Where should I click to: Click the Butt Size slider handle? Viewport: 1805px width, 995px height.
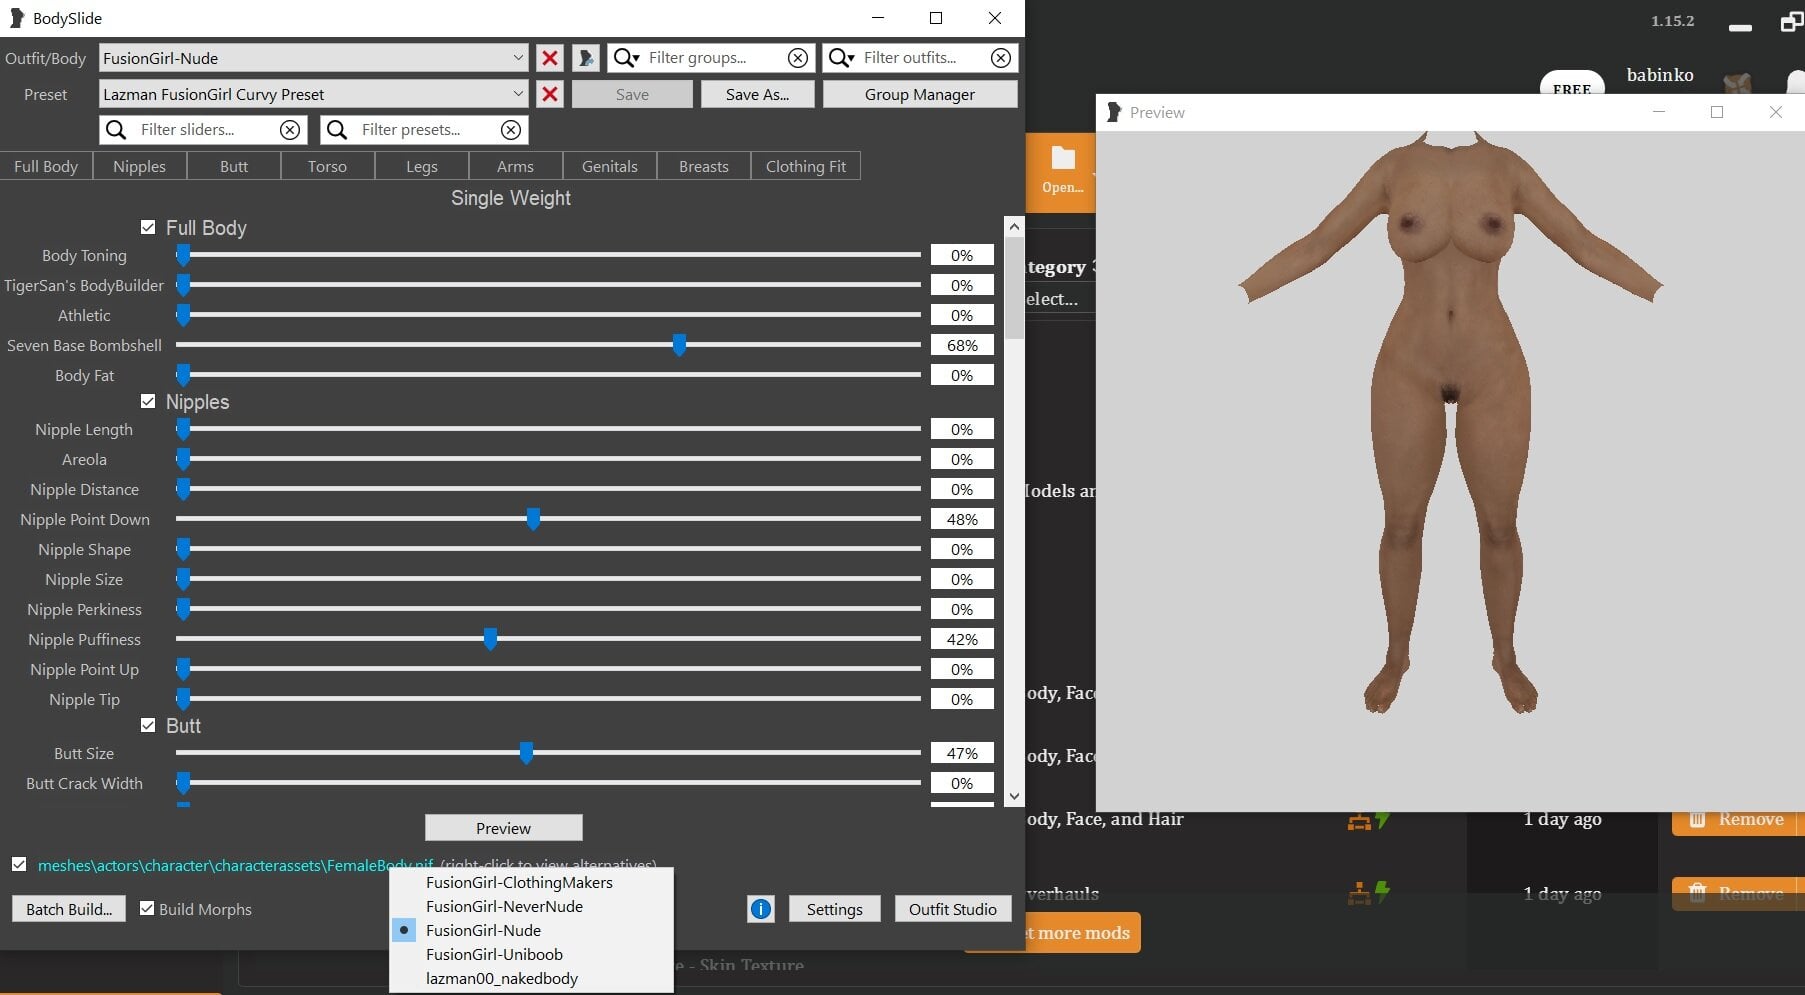pyautogui.click(x=526, y=753)
